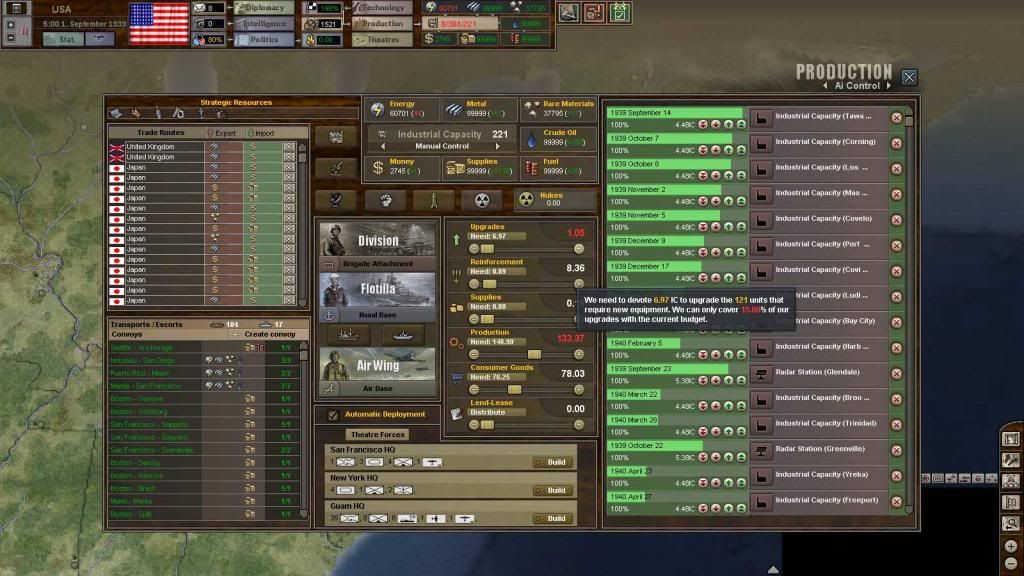Screen dimensions: 1024x576
Task: Cycle Manual Control mode to the left
Action: point(383,147)
